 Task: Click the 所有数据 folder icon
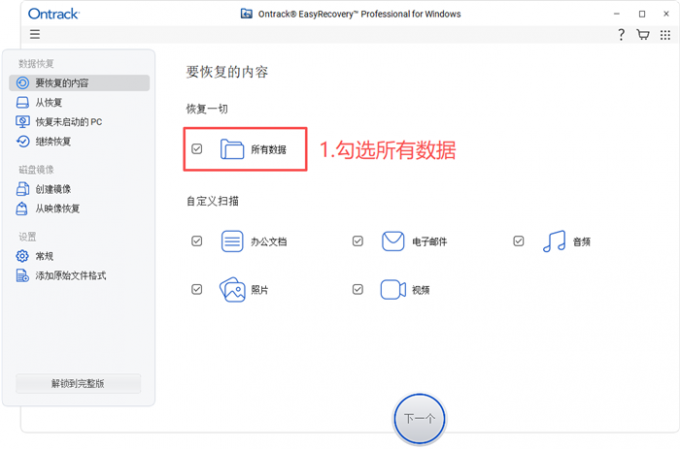[232, 149]
